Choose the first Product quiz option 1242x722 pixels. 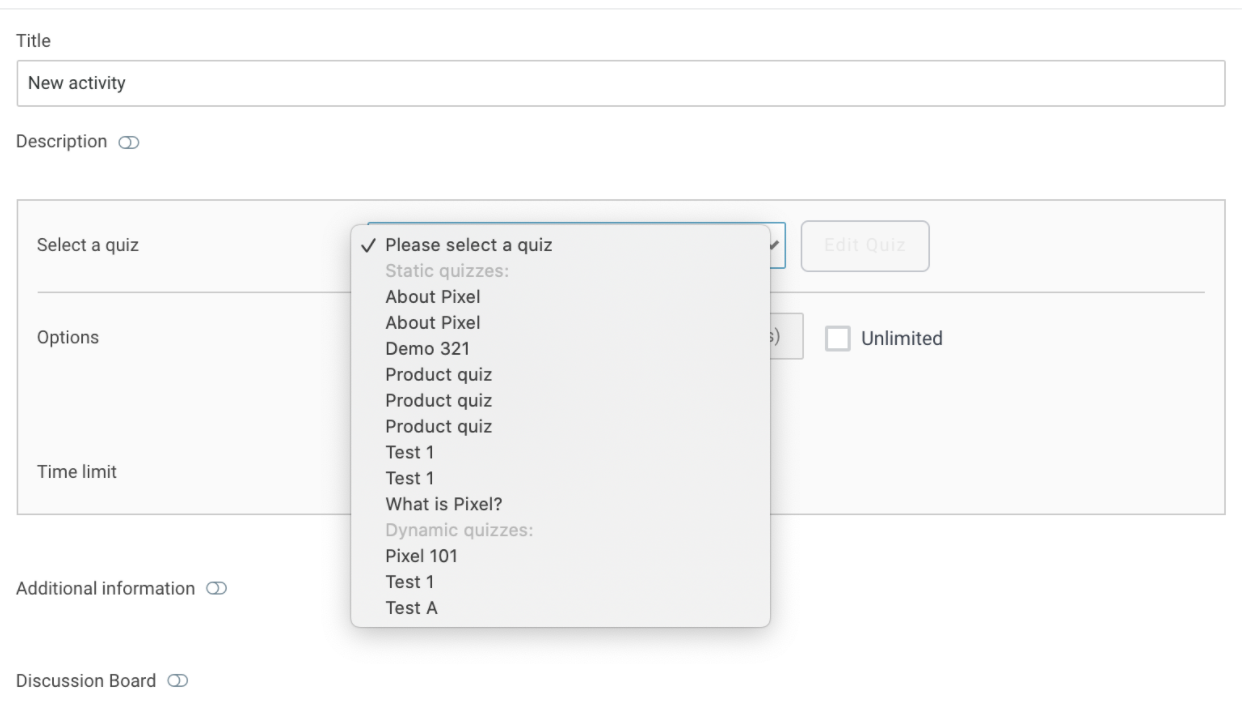pos(438,375)
